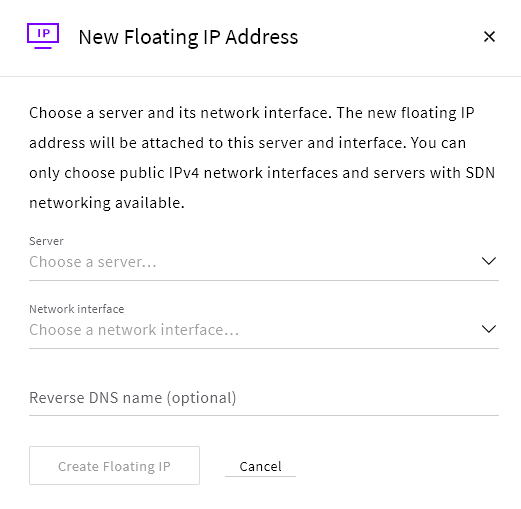This screenshot has width=521, height=509.
Task: Expand the Network interface dropdown chevron
Action: tap(489, 329)
